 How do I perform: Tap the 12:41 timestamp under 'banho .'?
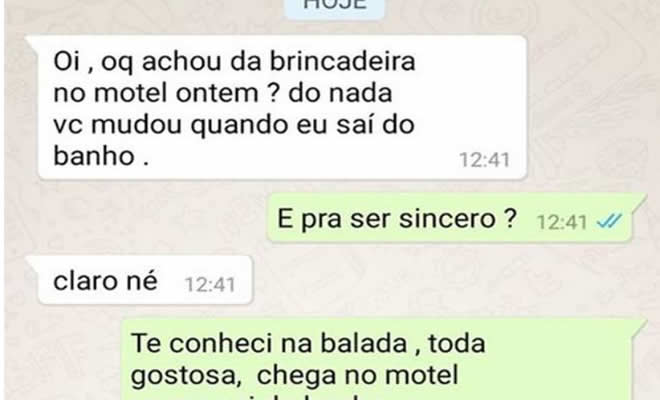click(484, 160)
